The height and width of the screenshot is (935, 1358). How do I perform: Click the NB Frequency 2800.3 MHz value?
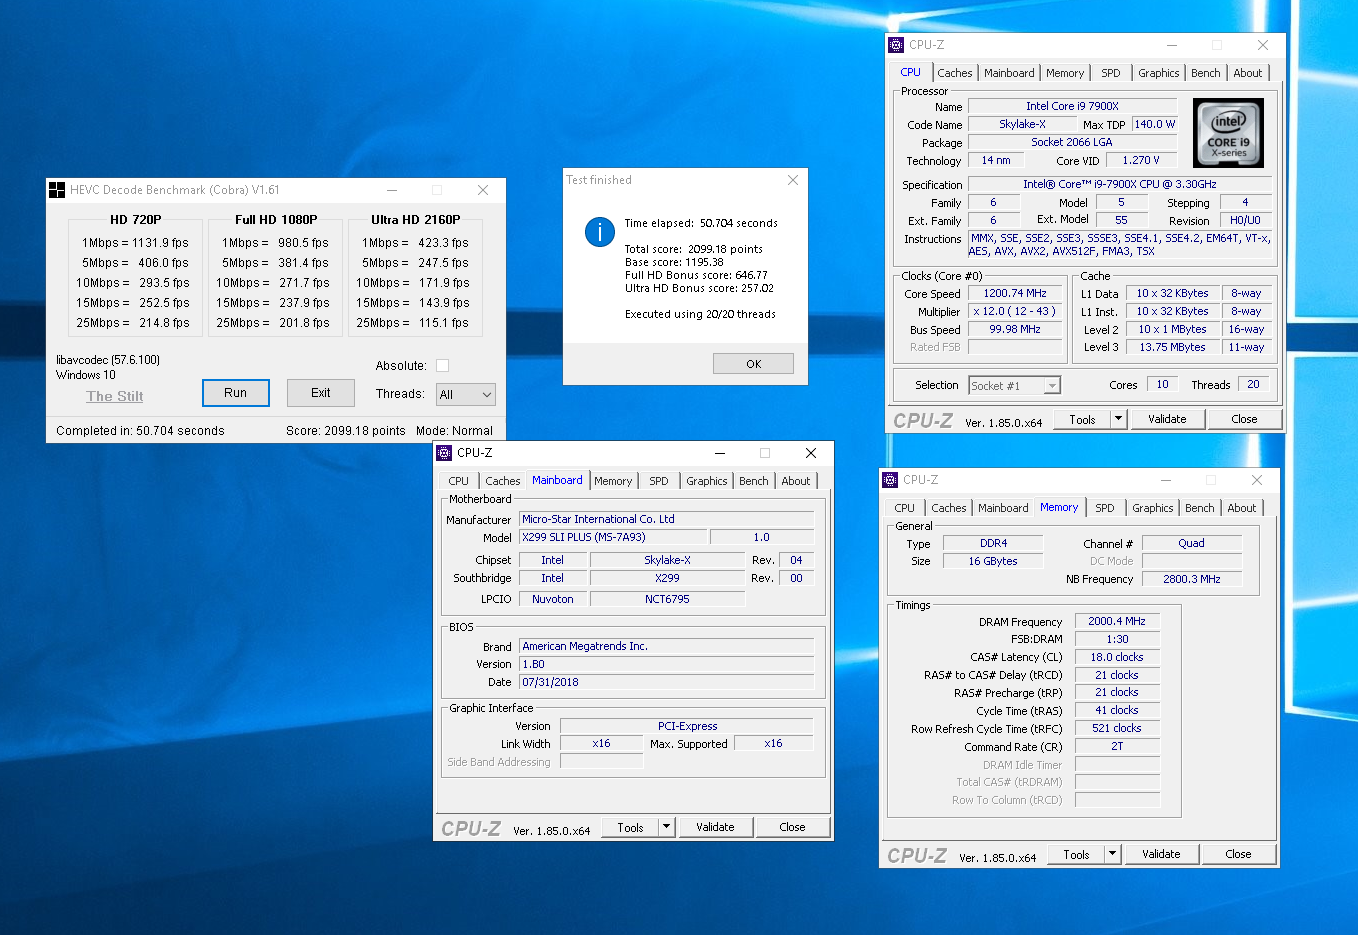(x=1192, y=579)
